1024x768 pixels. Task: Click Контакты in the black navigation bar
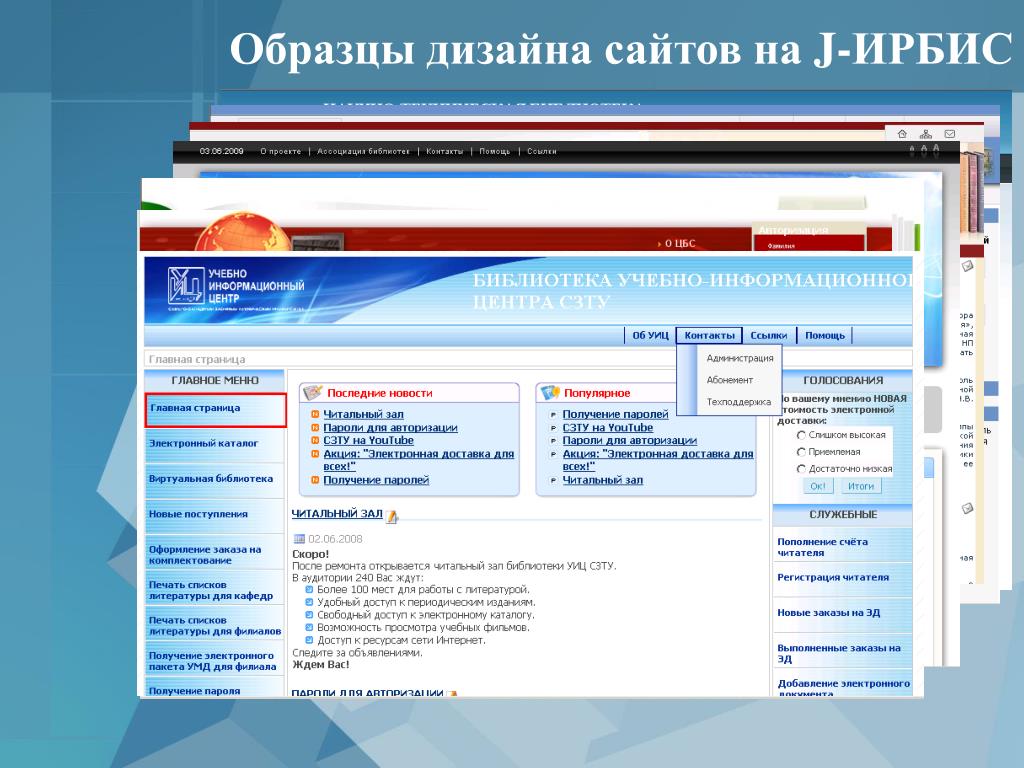point(444,152)
